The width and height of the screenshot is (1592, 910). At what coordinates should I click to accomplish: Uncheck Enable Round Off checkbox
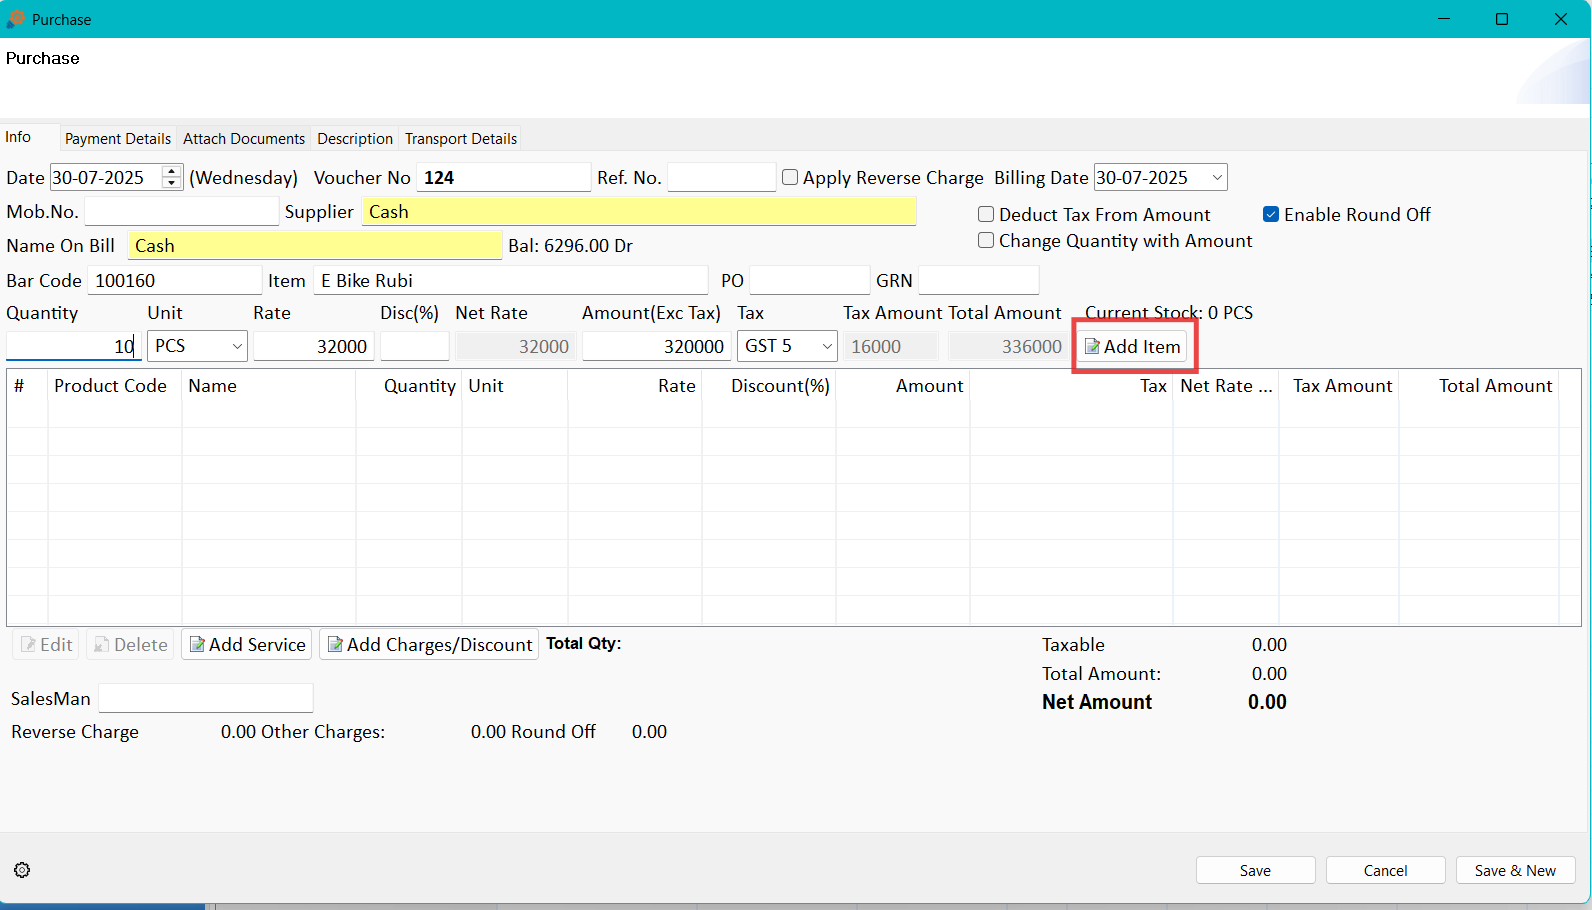coord(1271,214)
